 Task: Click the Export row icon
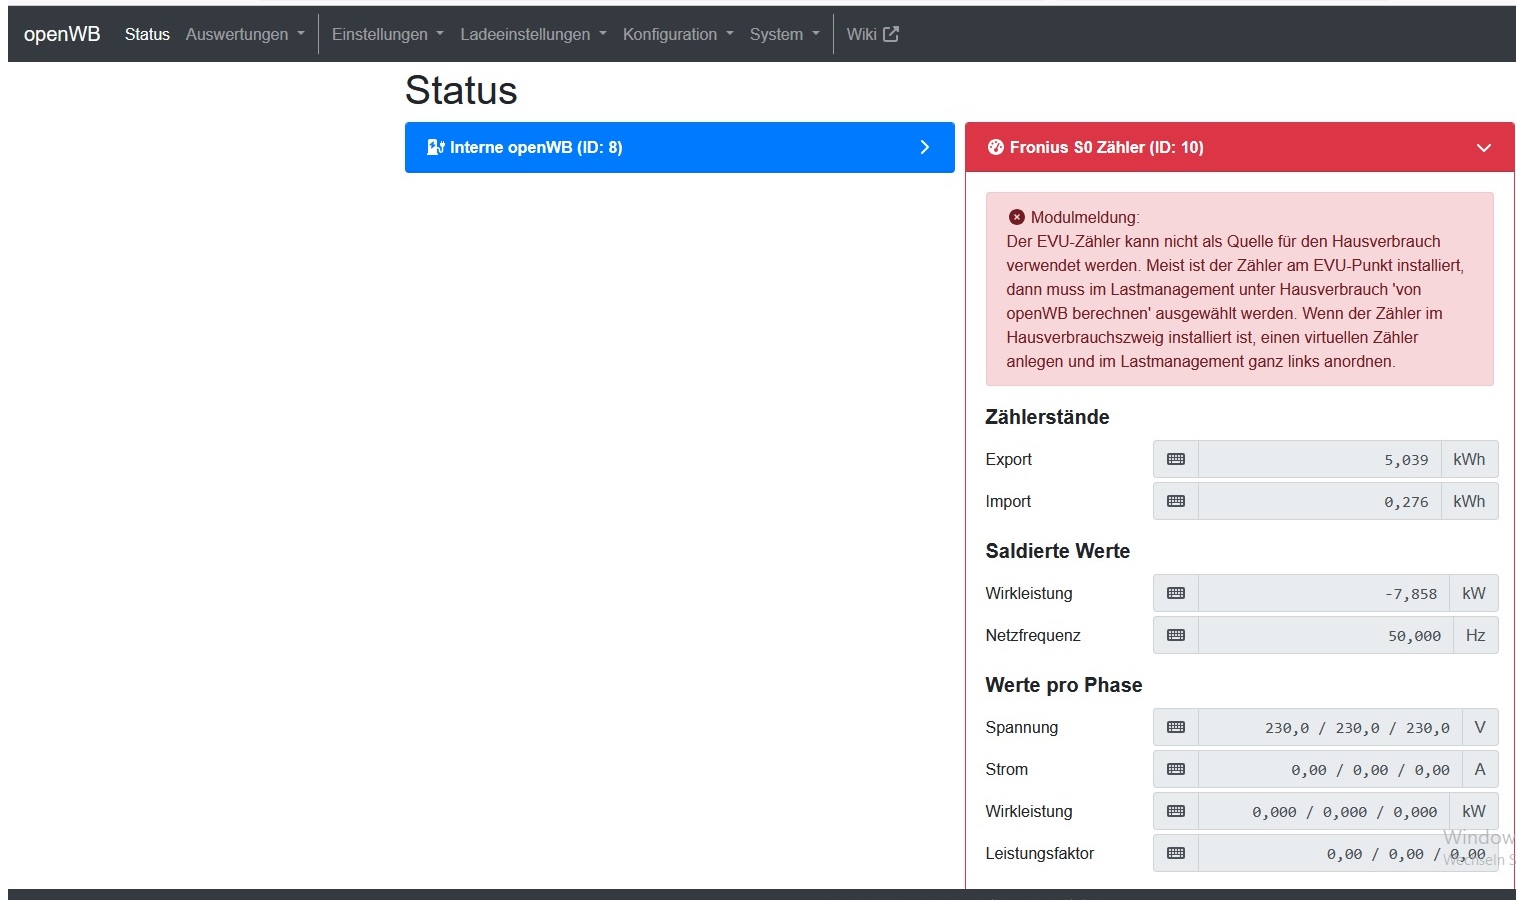point(1176,459)
